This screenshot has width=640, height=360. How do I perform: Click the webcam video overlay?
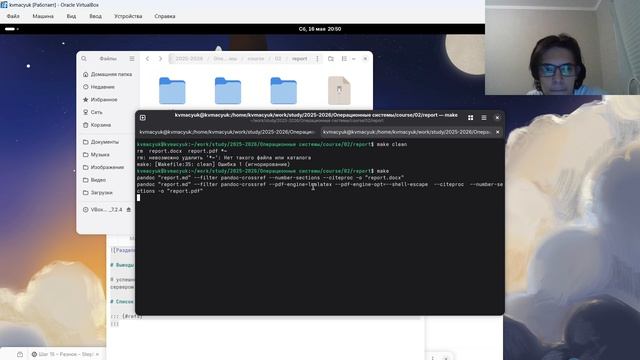[x=562, y=47]
